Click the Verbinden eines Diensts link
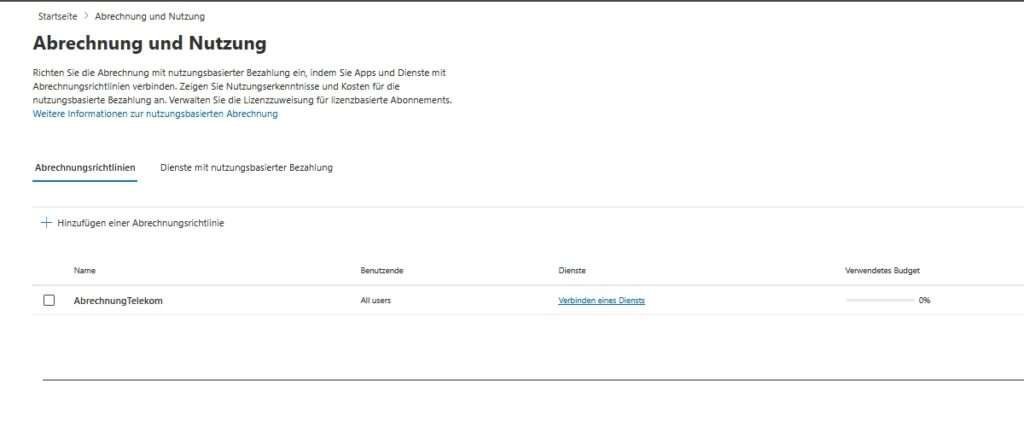Screen dimensions: 1024x427 click(601, 300)
